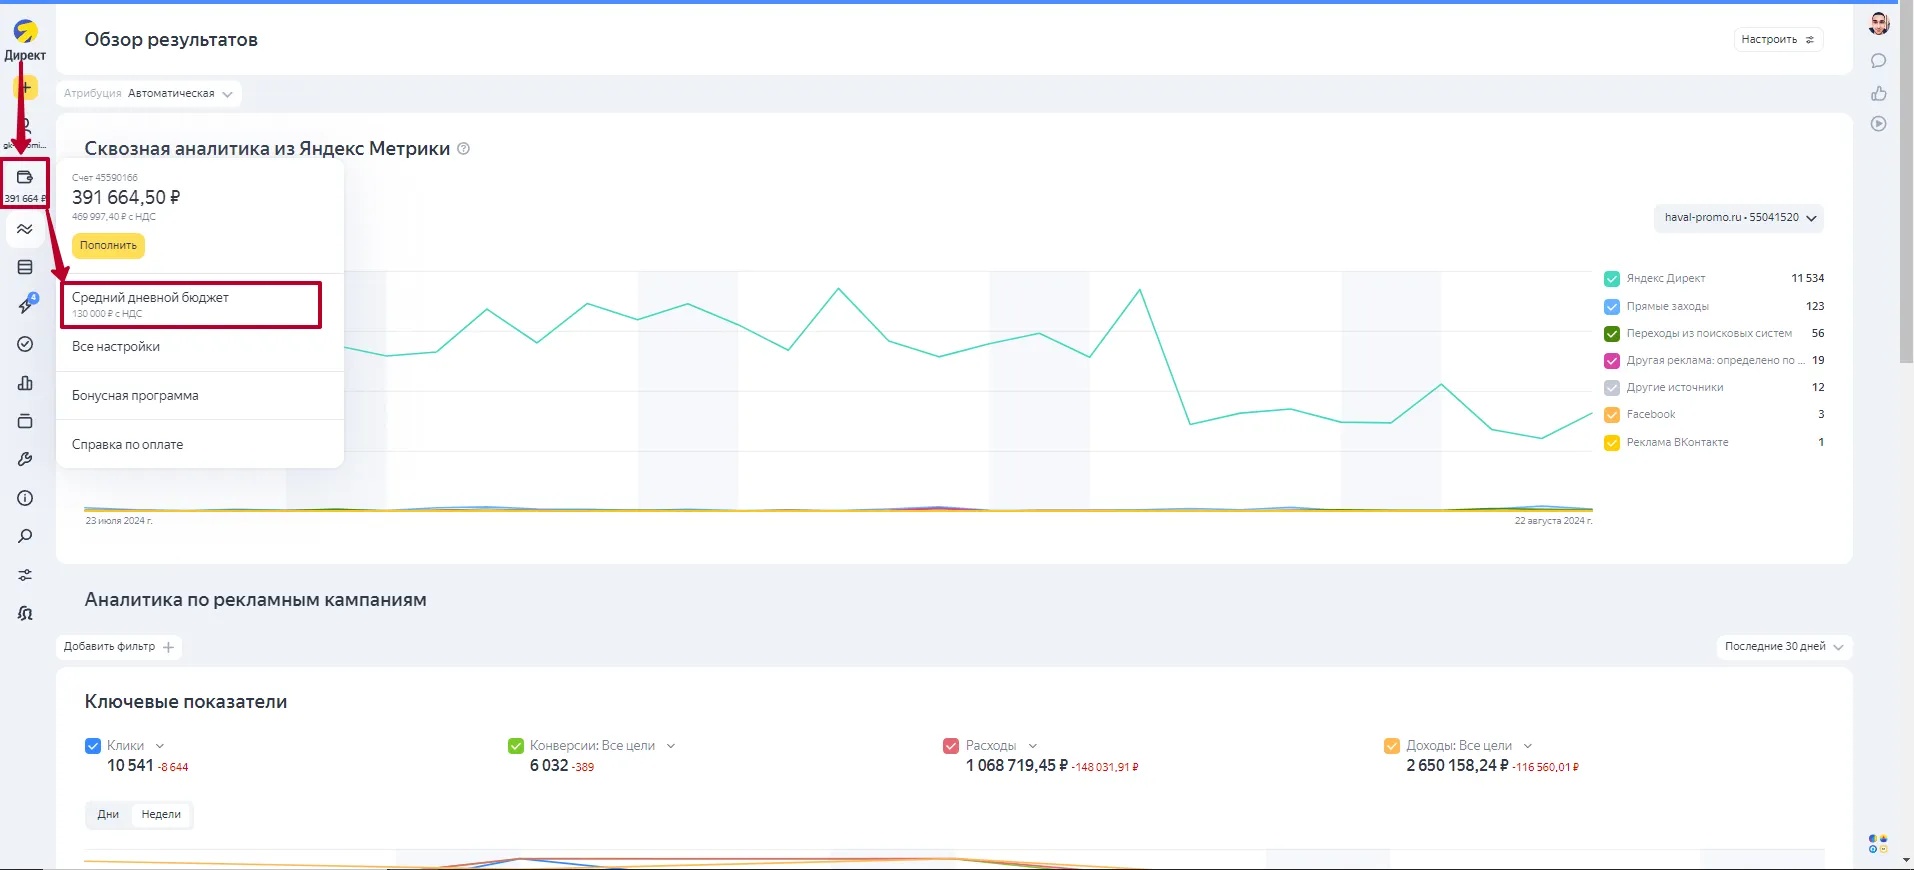This screenshot has width=1914, height=870.
Task: Open the haval-promo.ru counter dropdown
Action: click(1738, 218)
